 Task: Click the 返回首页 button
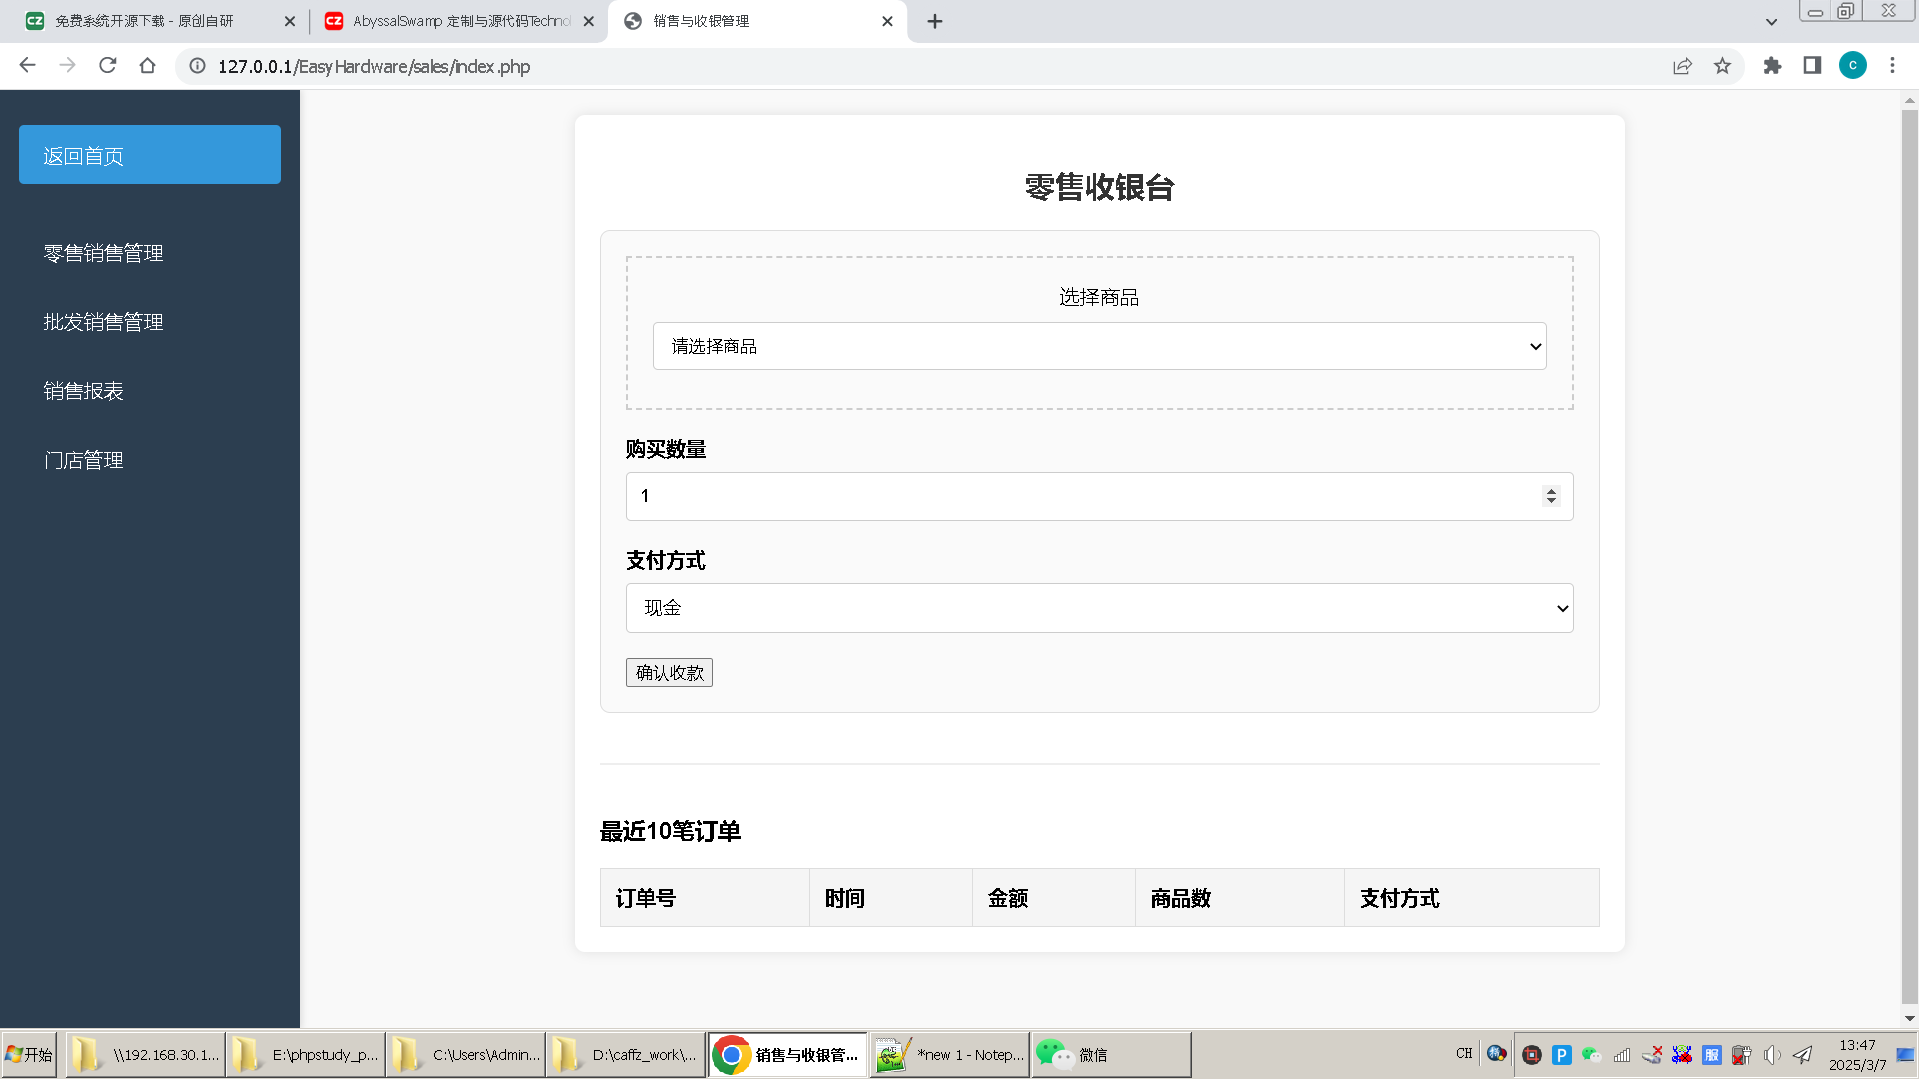(150, 154)
